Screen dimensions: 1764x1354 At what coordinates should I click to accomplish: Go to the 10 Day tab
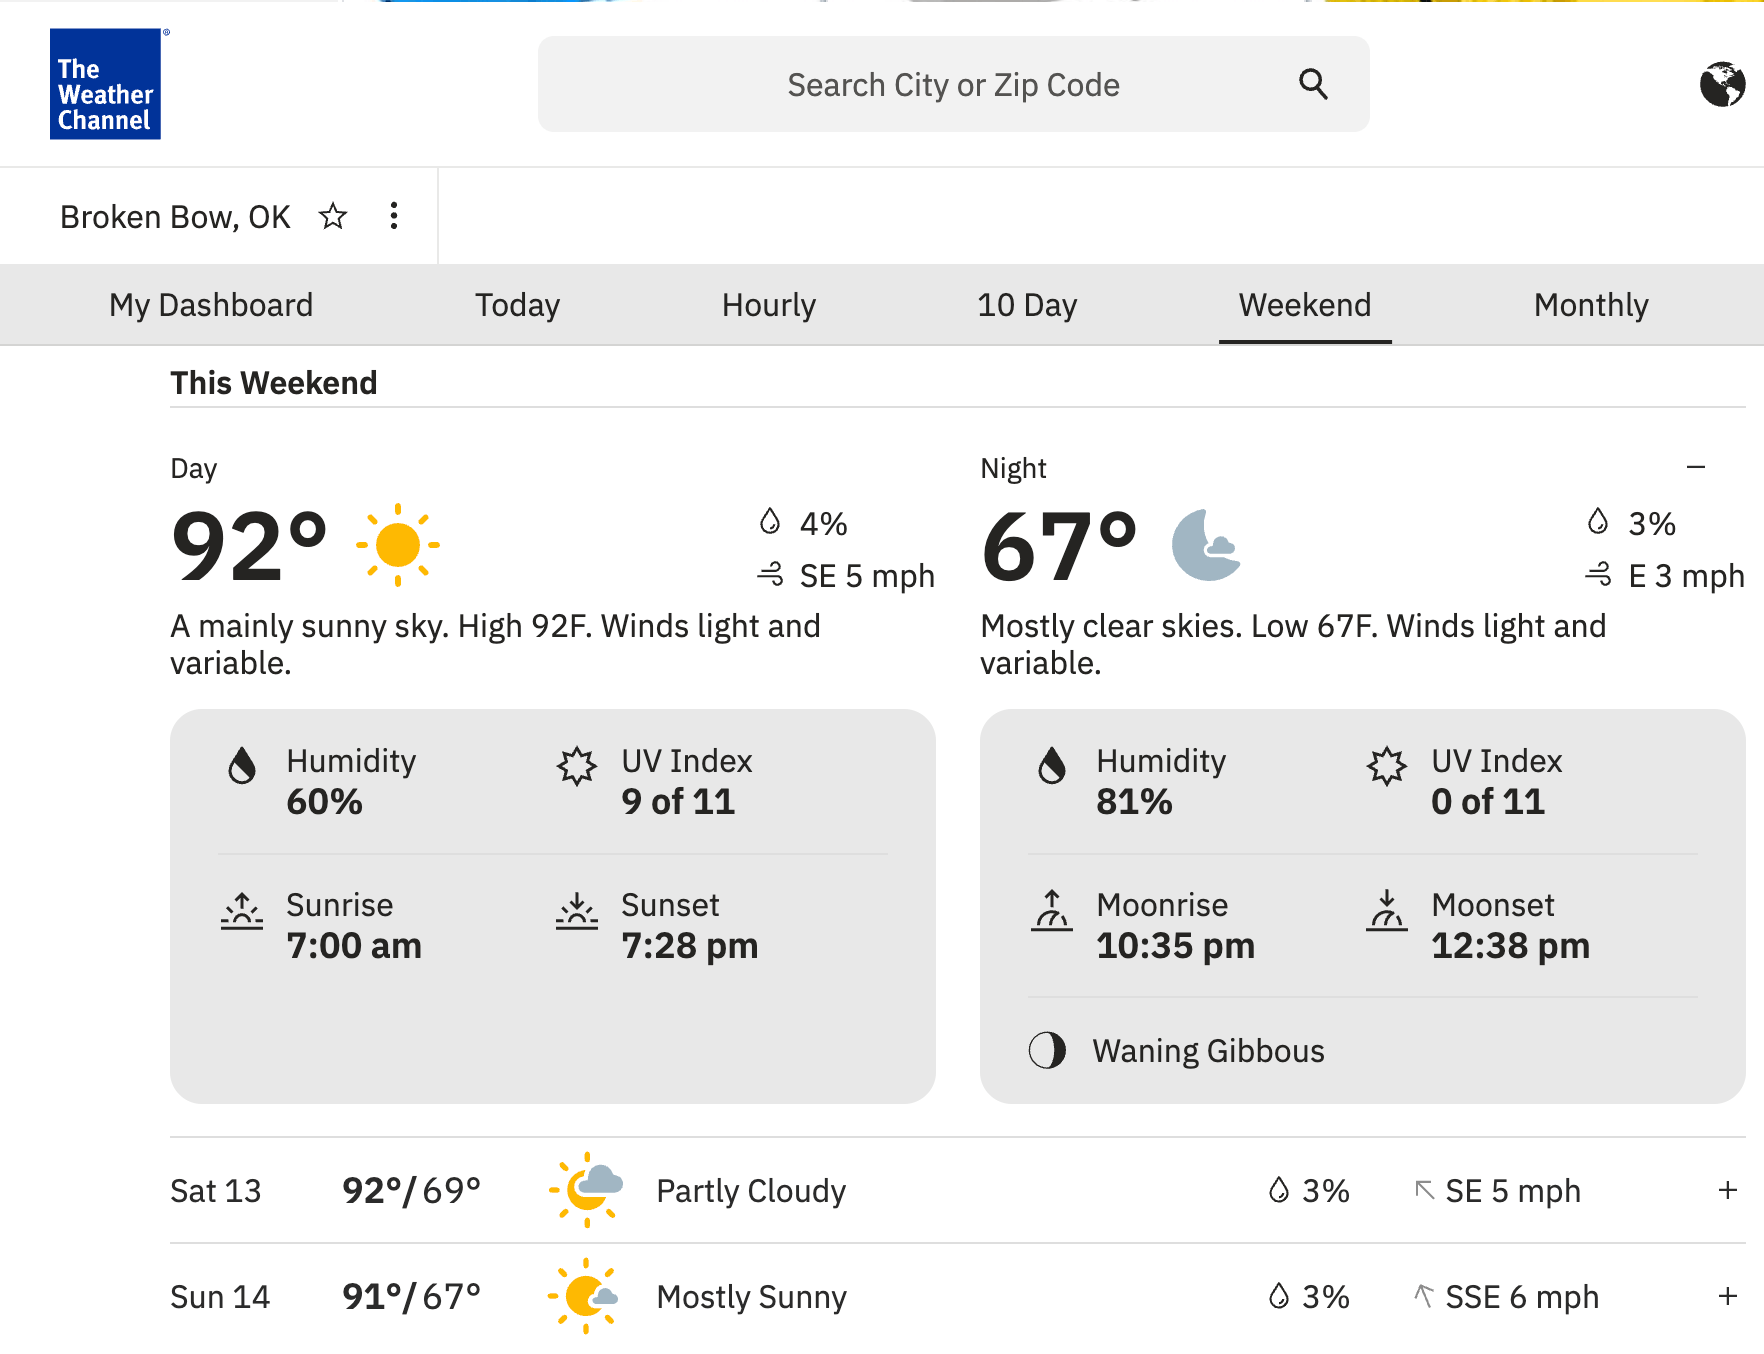[1026, 305]
